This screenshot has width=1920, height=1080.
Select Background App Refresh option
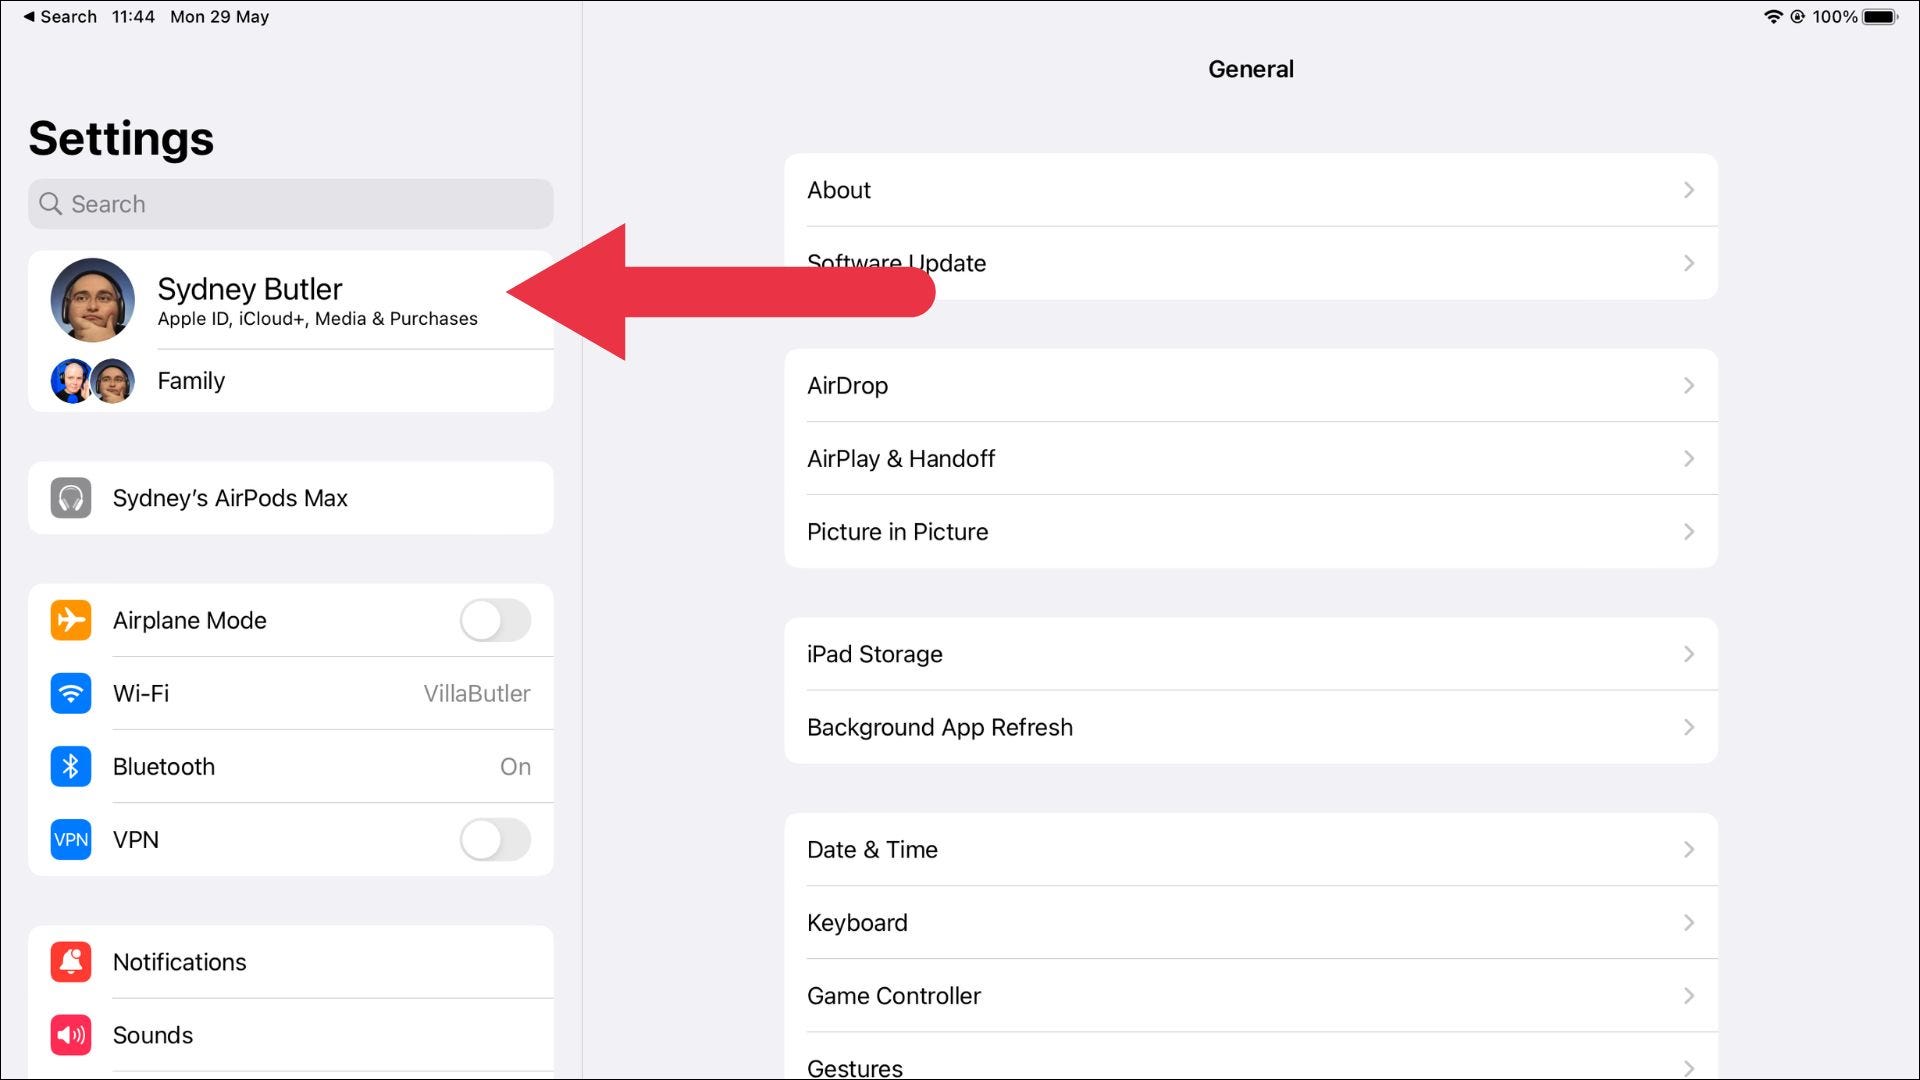click(x=1250, y=727)
